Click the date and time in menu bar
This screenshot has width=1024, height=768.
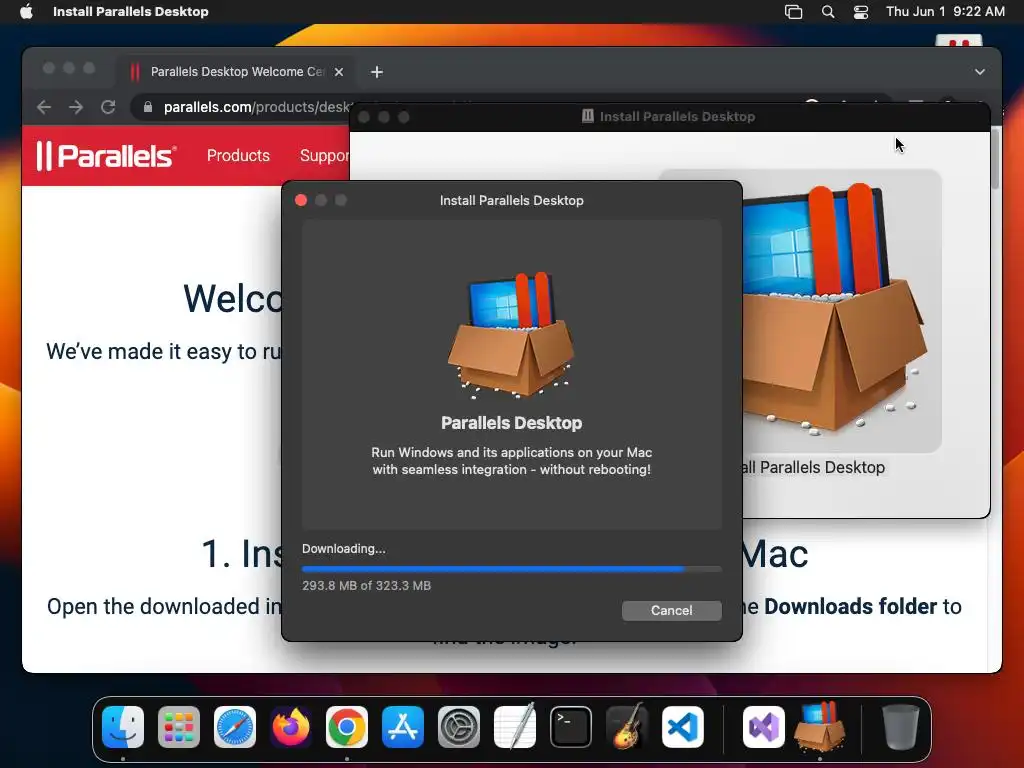(x=945, y=12)
